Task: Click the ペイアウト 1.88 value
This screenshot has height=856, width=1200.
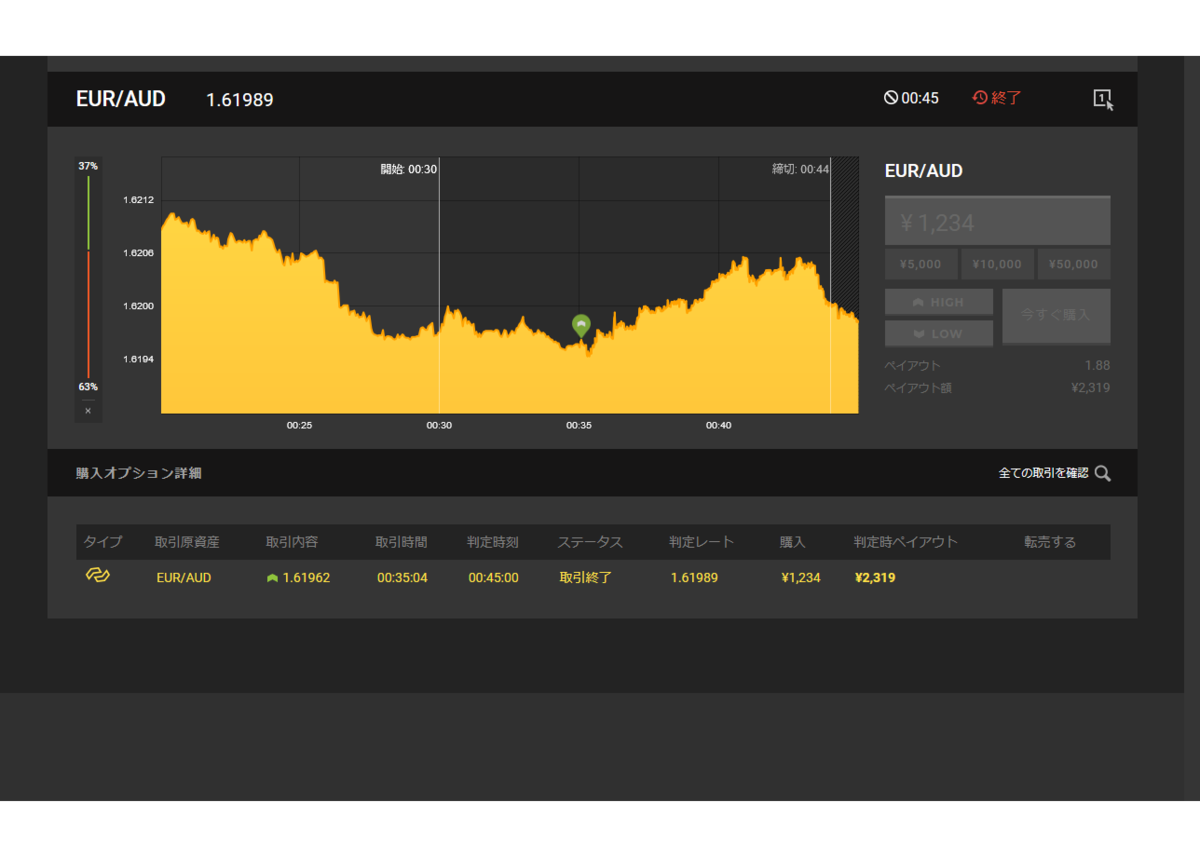Action: (x=1097, y=365)
